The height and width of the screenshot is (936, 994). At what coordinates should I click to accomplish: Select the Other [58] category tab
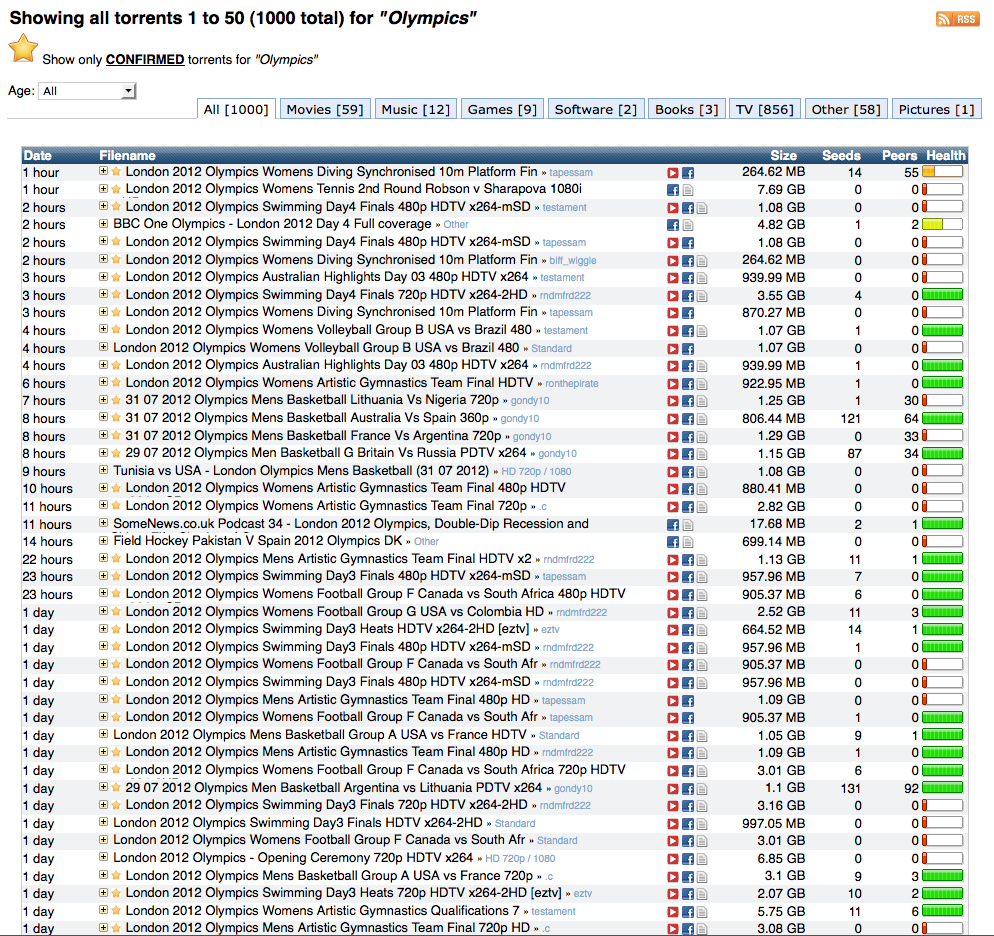[846, 110]
